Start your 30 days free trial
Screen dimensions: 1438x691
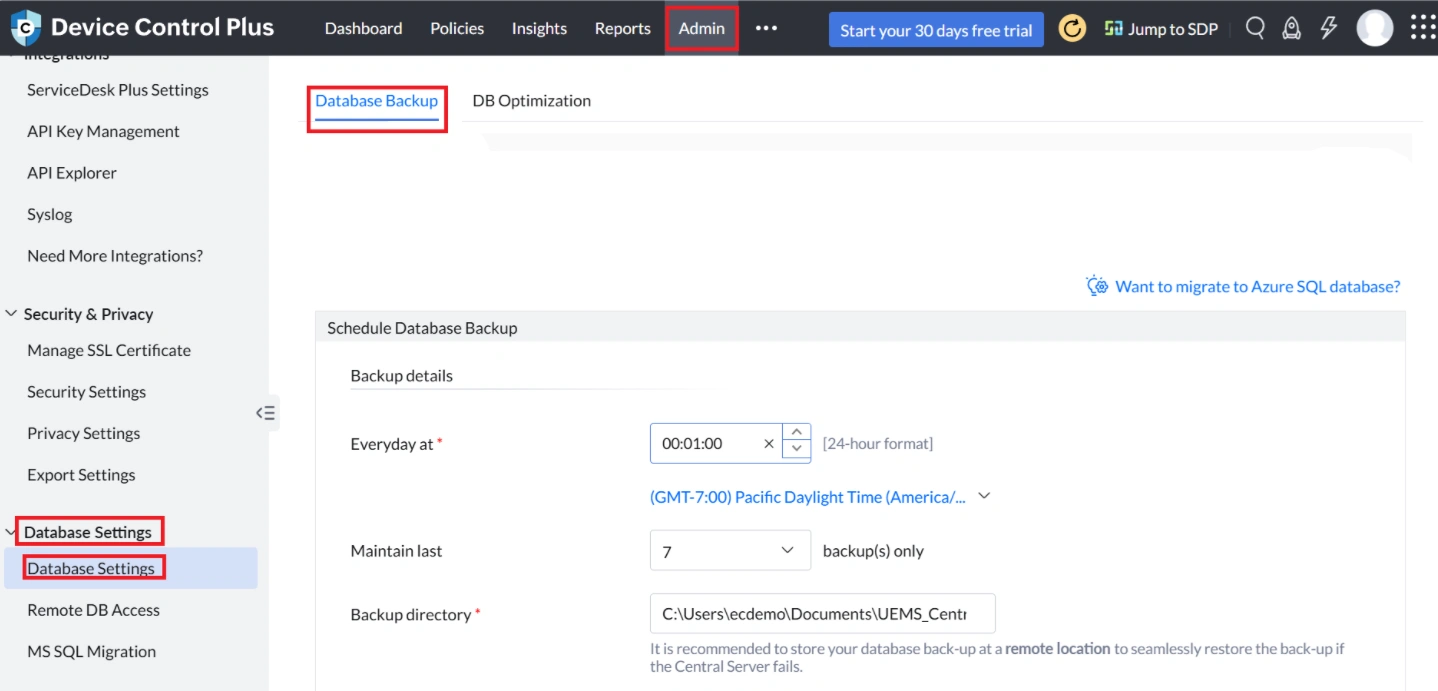click(x=936, y=30)
